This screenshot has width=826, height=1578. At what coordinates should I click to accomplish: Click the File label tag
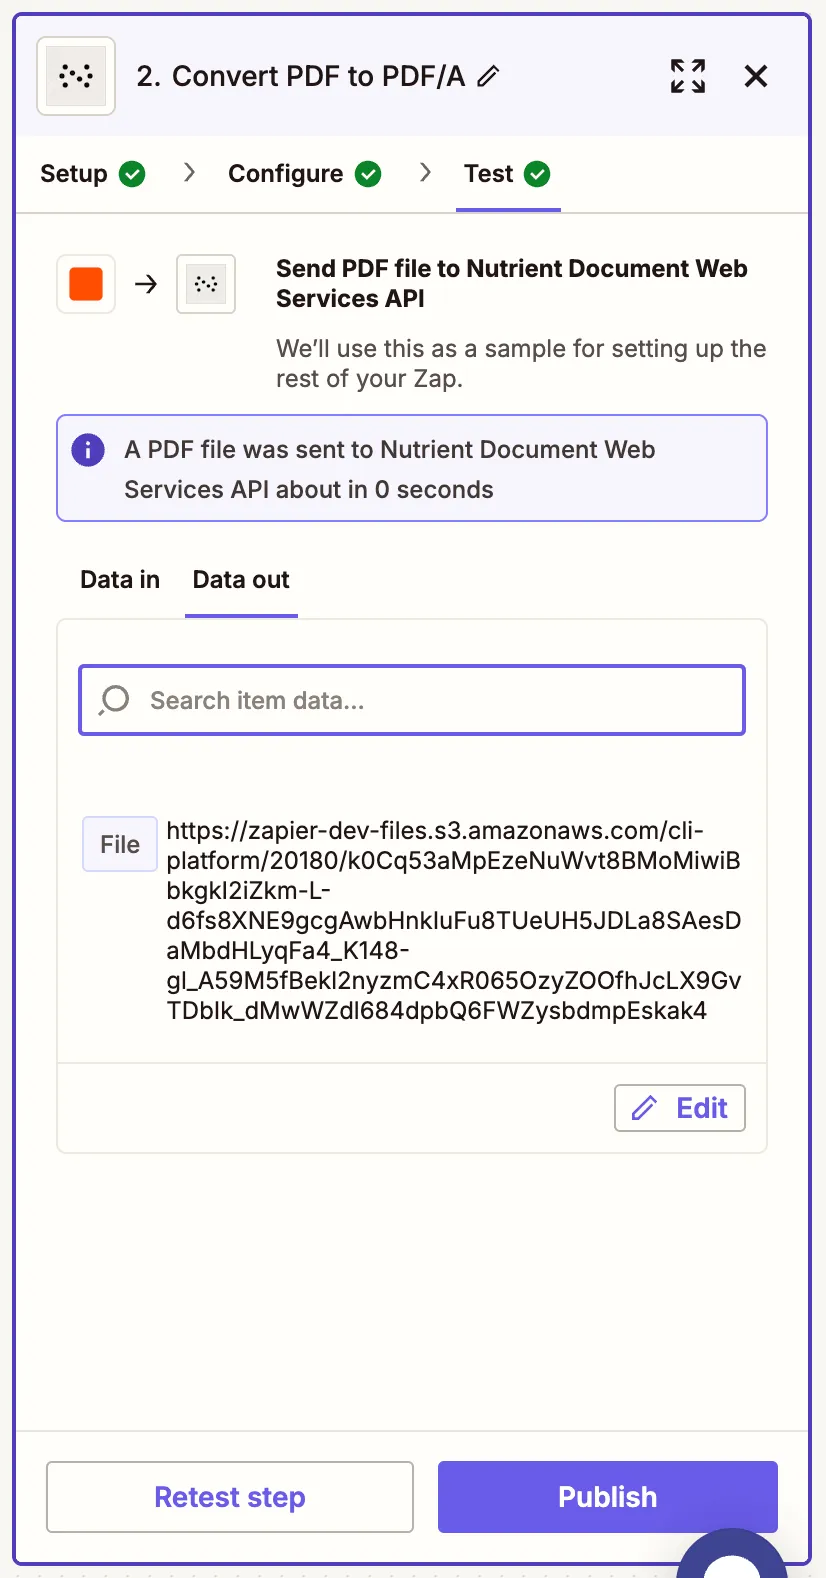click(120, 844)
